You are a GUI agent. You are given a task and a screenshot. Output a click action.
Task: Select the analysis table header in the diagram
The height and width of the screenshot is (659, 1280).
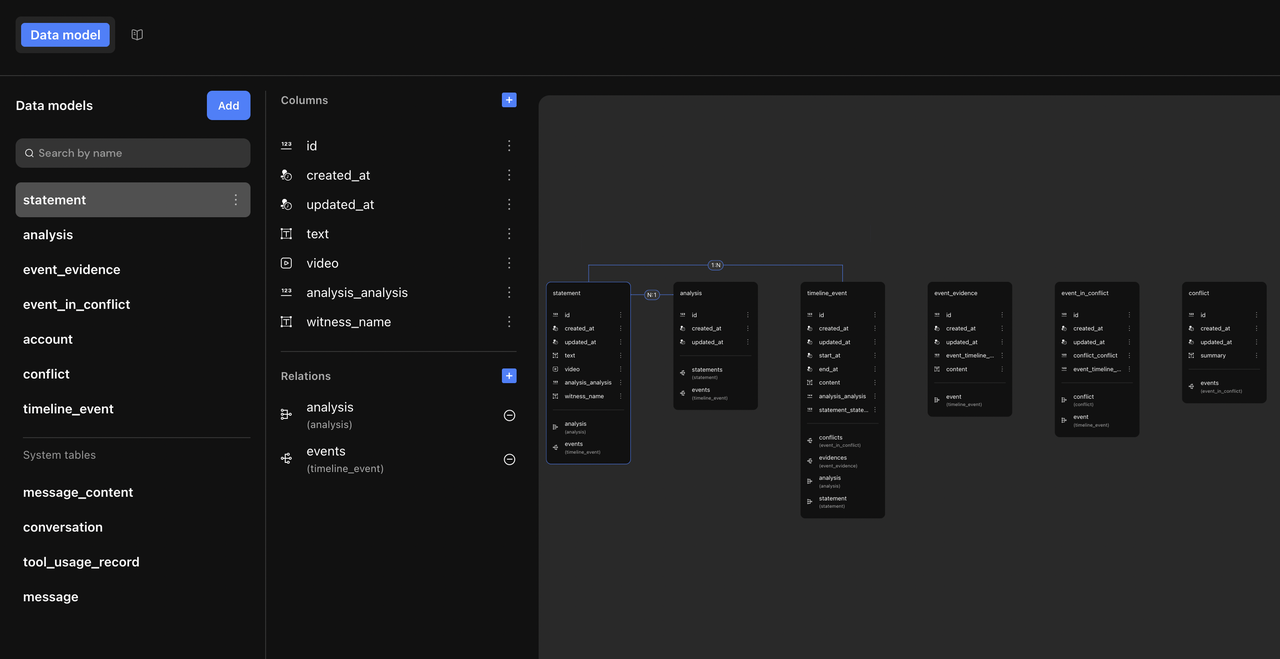[715, 293]
